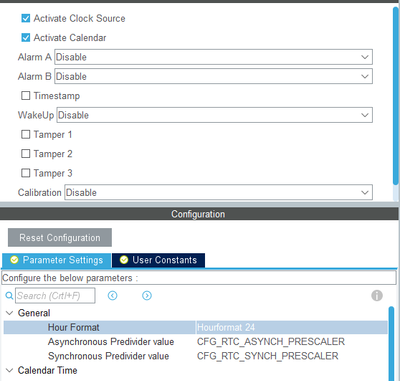Open the parameter info icon
The image size is (400, 381).
click(377, 295)
